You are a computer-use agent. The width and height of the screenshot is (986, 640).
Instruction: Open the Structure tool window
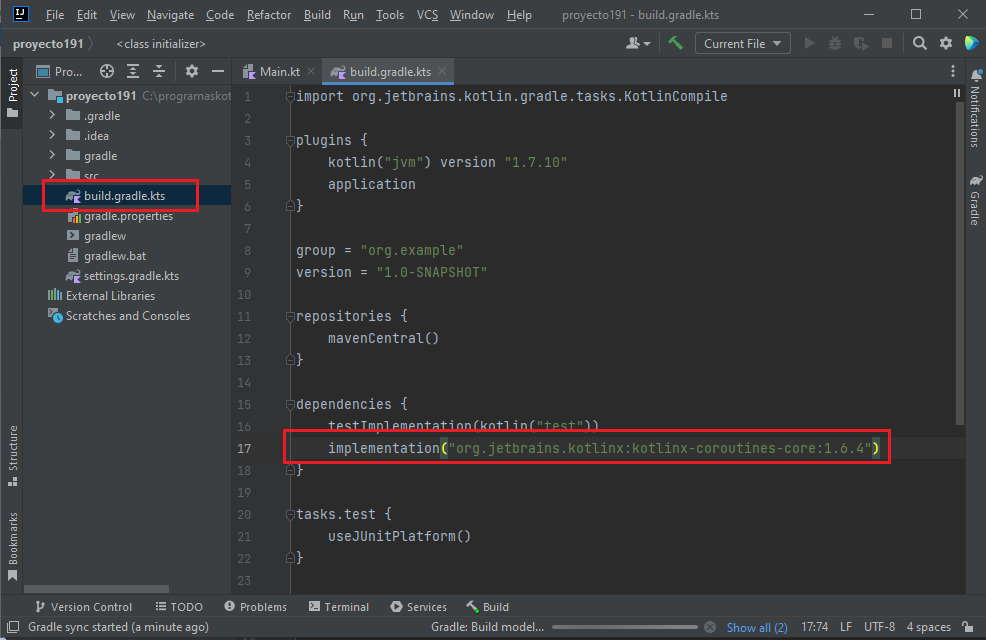tap(13, 456)
